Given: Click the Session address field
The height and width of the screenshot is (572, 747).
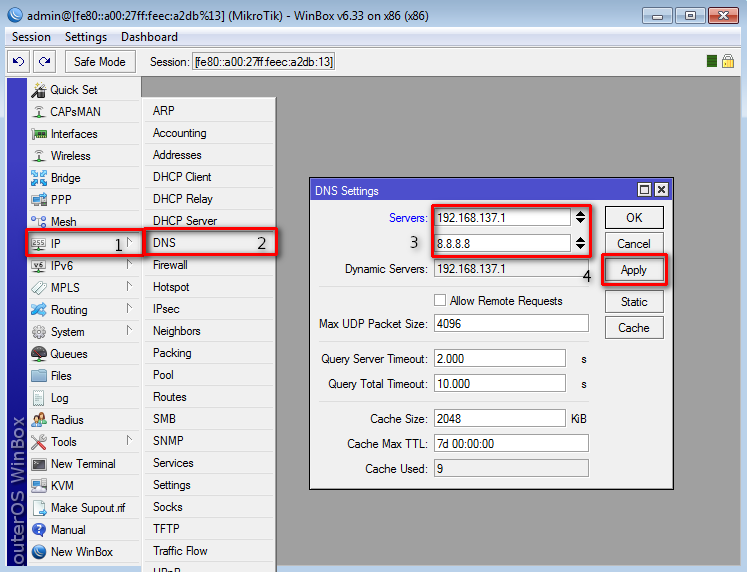Looking at the screenshot, I should [x=263, y=61].
